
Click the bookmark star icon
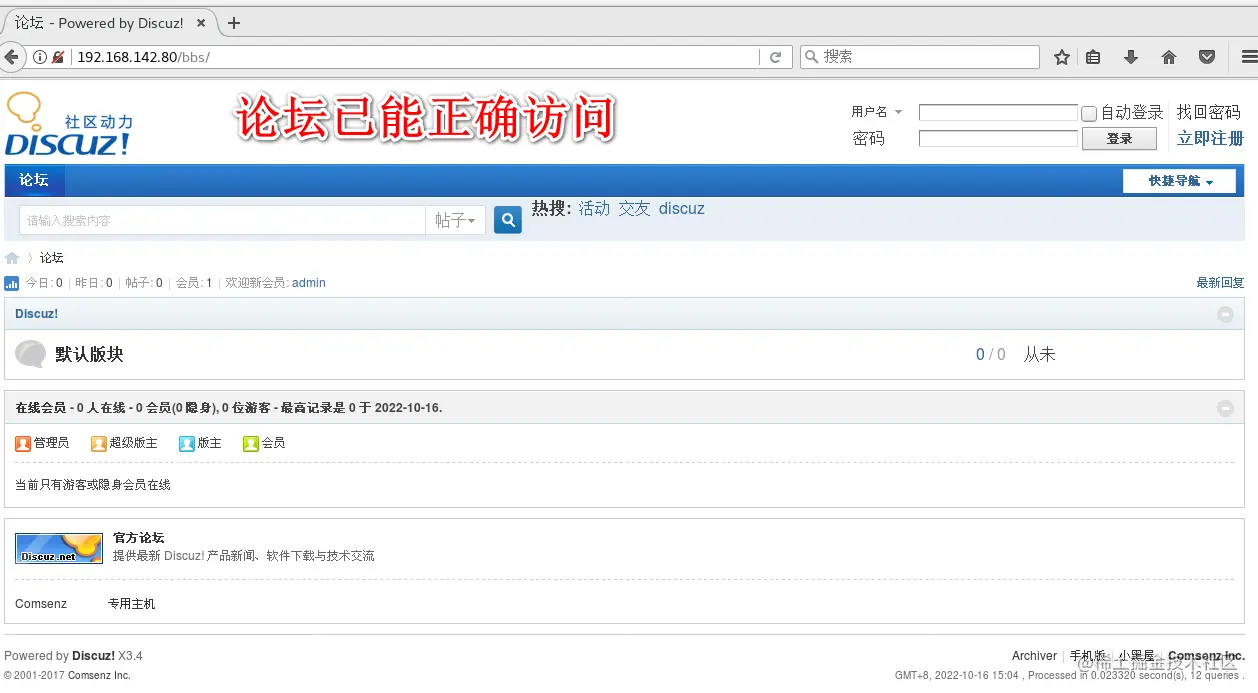tap(1062, 57)
